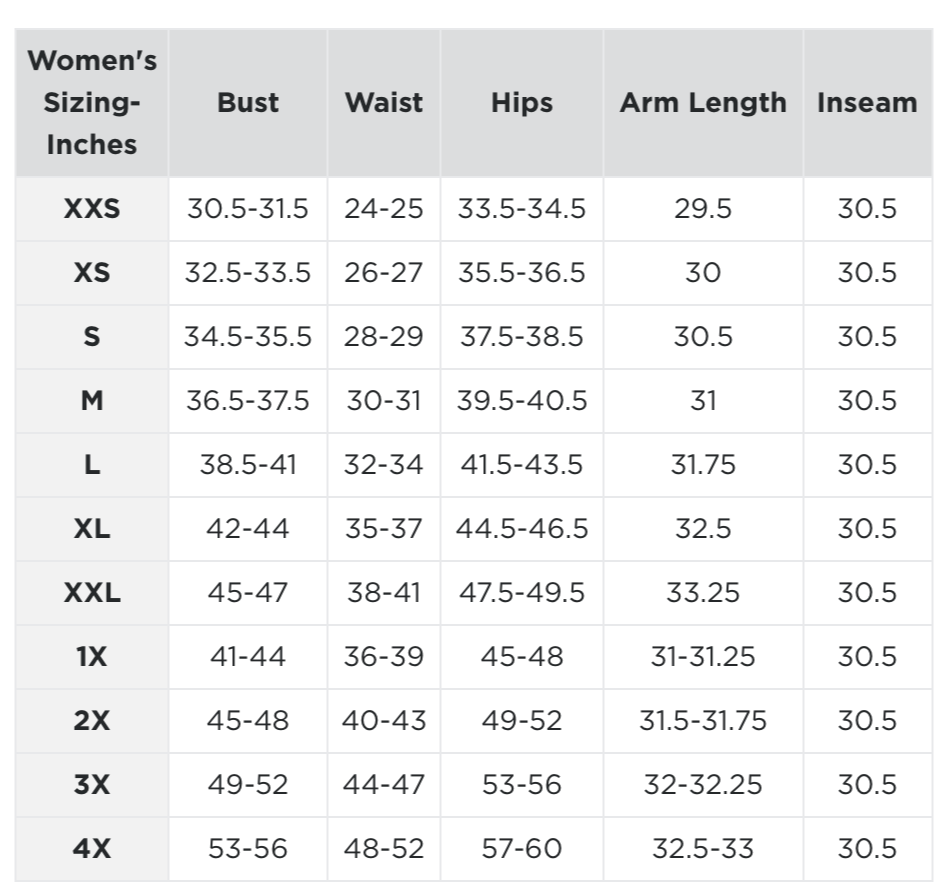948x894 pixels.
Task: Click hips value 49-52 for size 2X
Action: coord(522,721)
